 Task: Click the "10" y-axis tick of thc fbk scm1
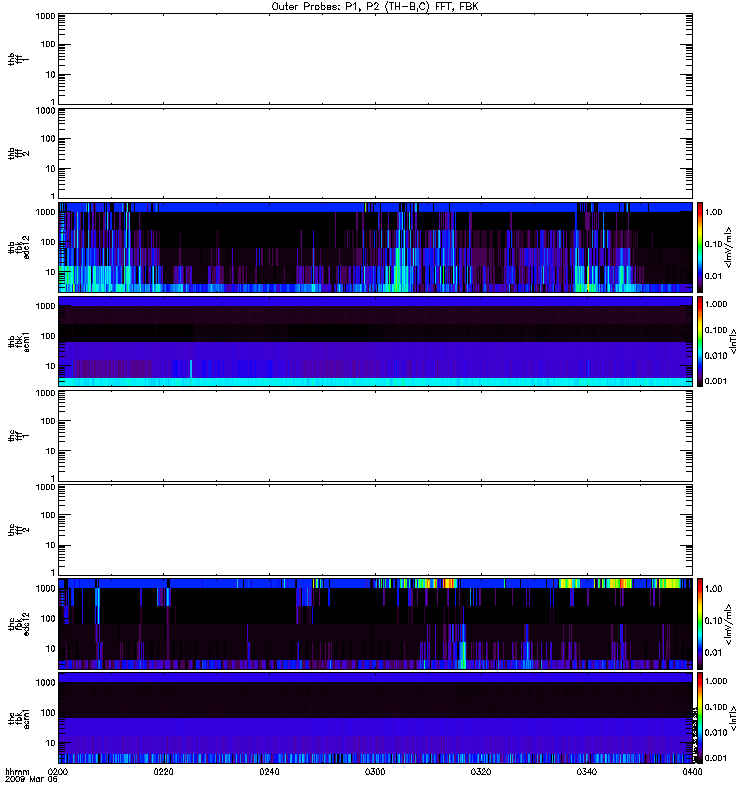[x=51, y=743]
